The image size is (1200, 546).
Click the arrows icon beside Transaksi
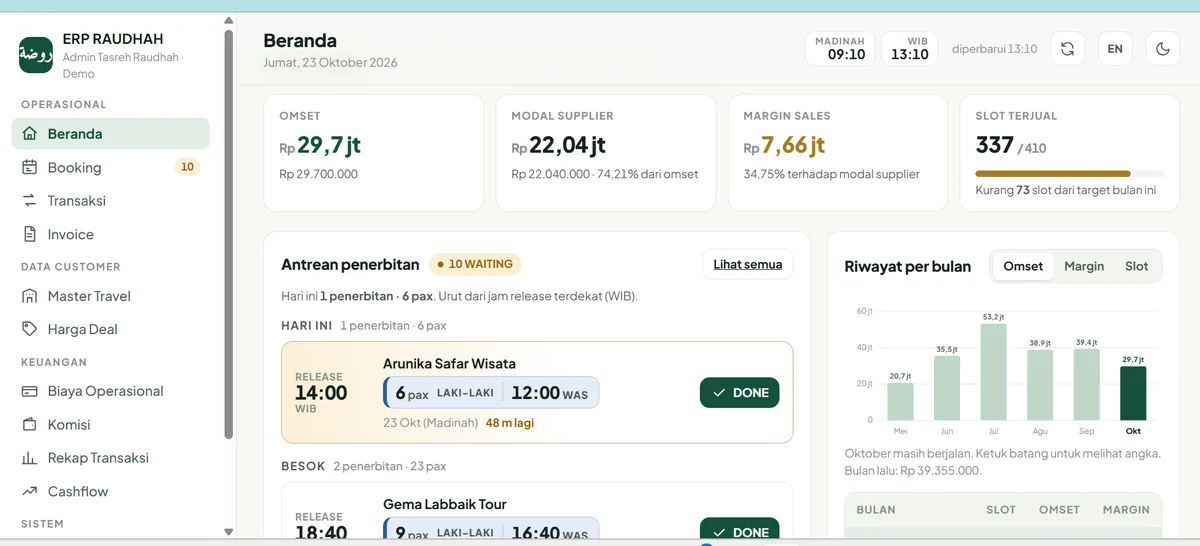pyautogui.click(x=29, y=201)
